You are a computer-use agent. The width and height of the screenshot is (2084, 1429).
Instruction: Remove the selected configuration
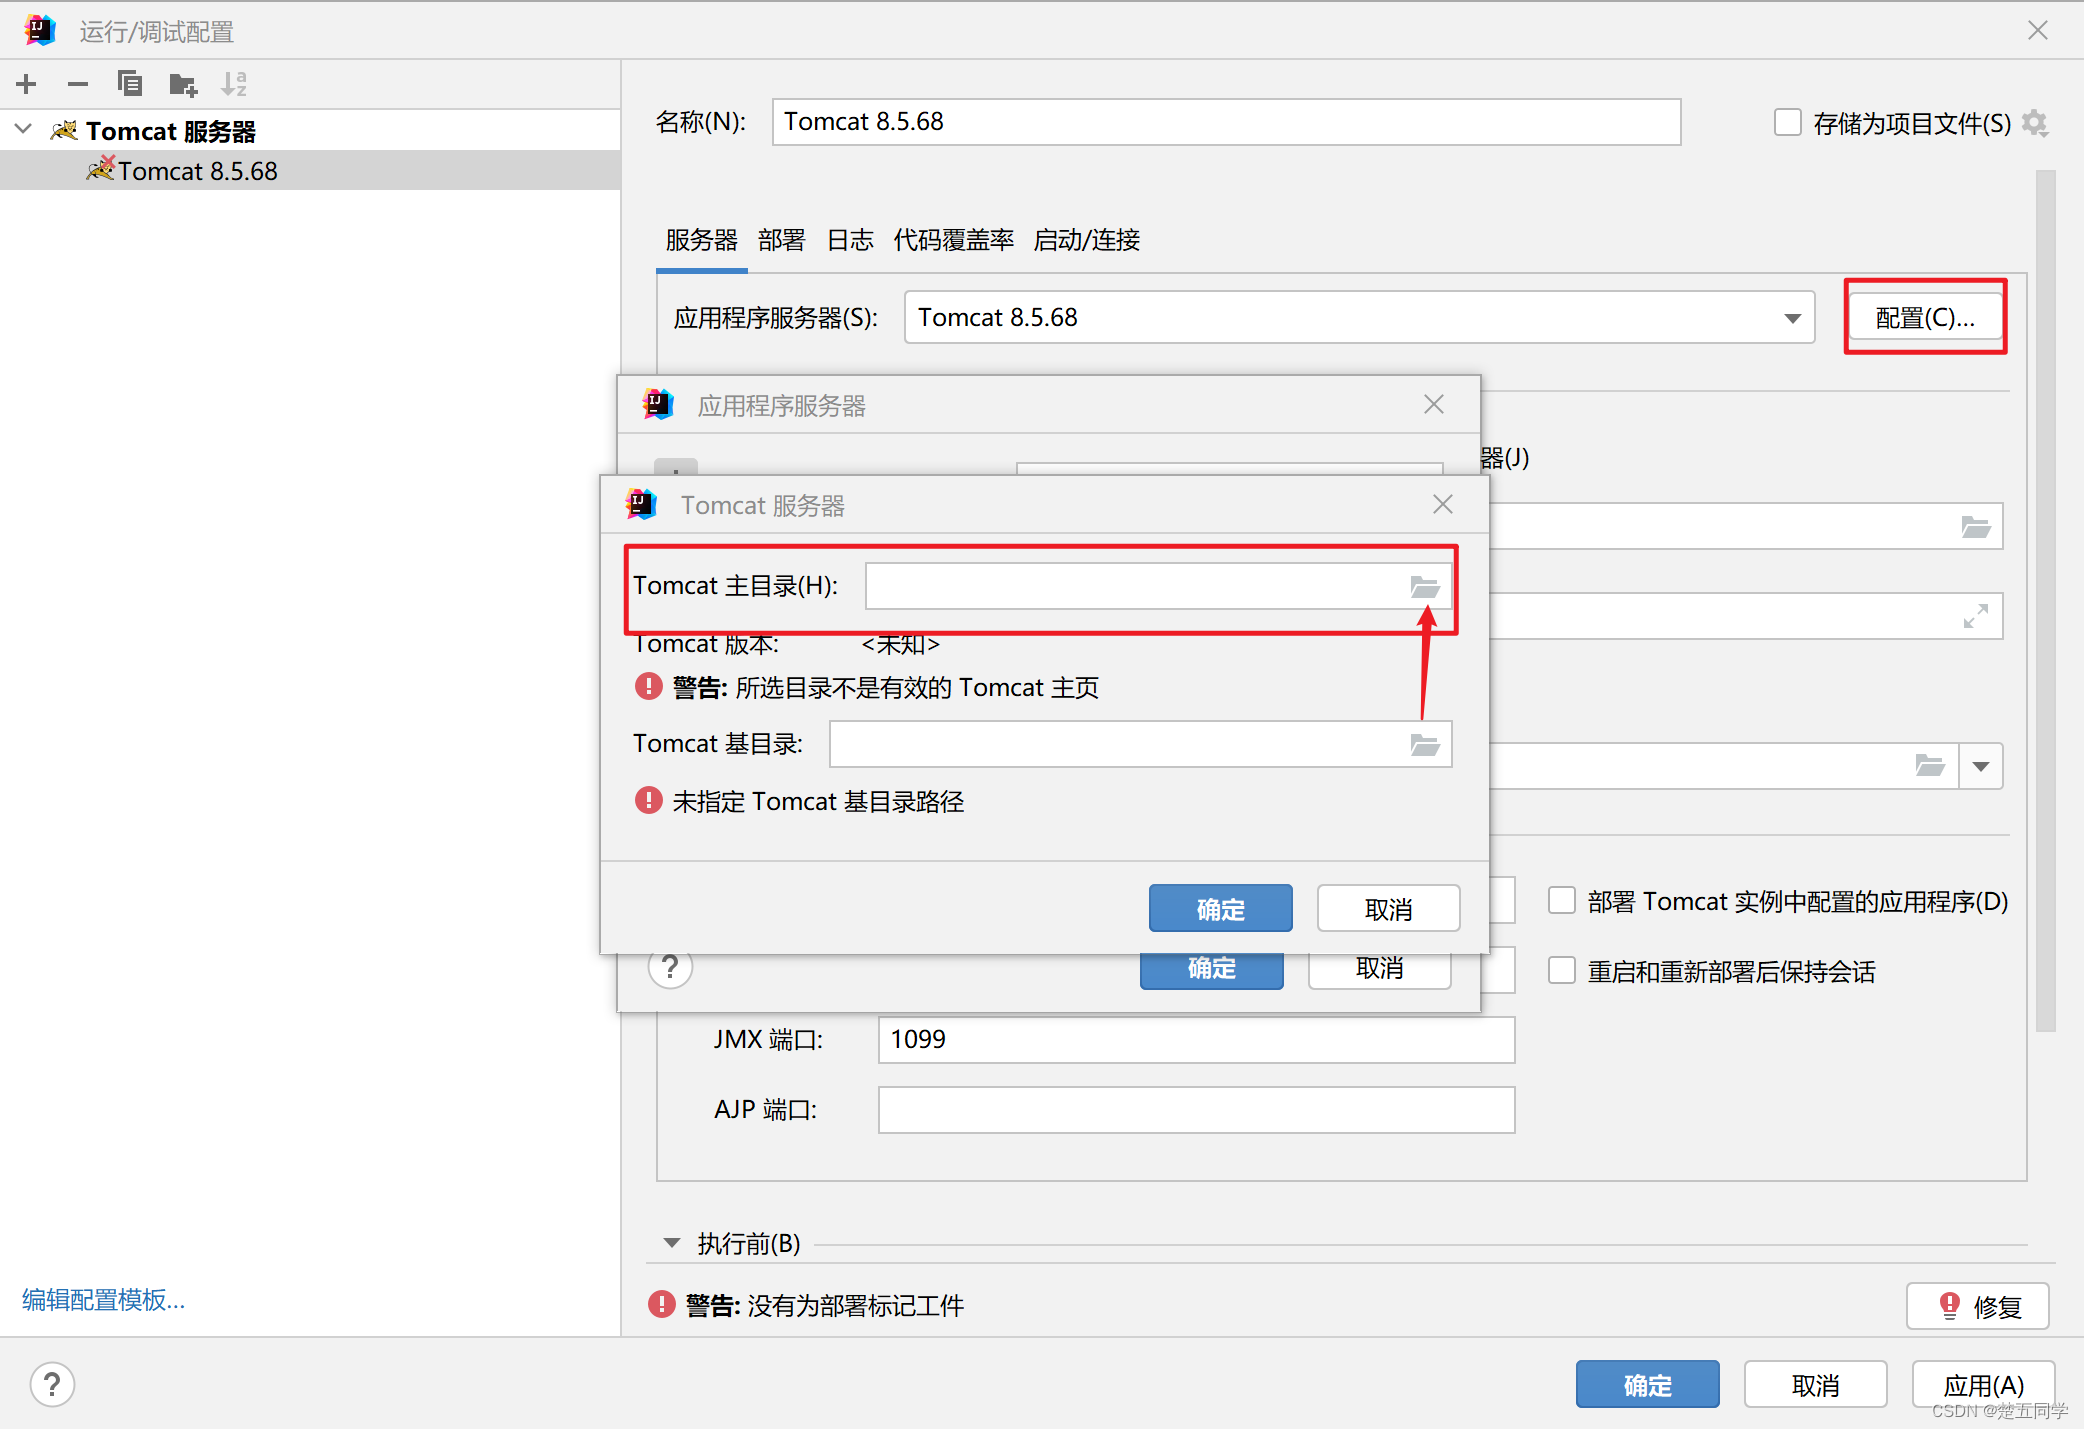click(78, 84)
